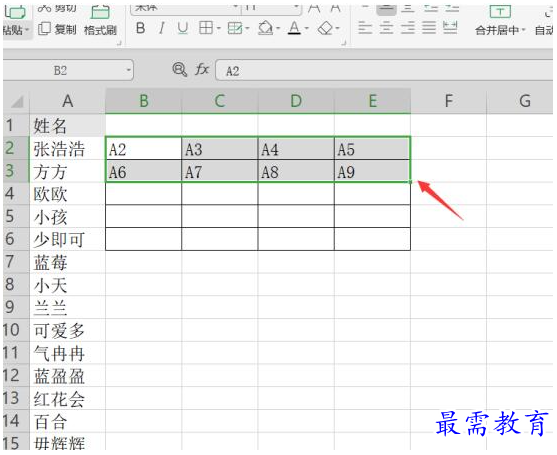Click the auto wrap (自动换行) button
This screenshot has width=557, height=455.
pos(544,21)
